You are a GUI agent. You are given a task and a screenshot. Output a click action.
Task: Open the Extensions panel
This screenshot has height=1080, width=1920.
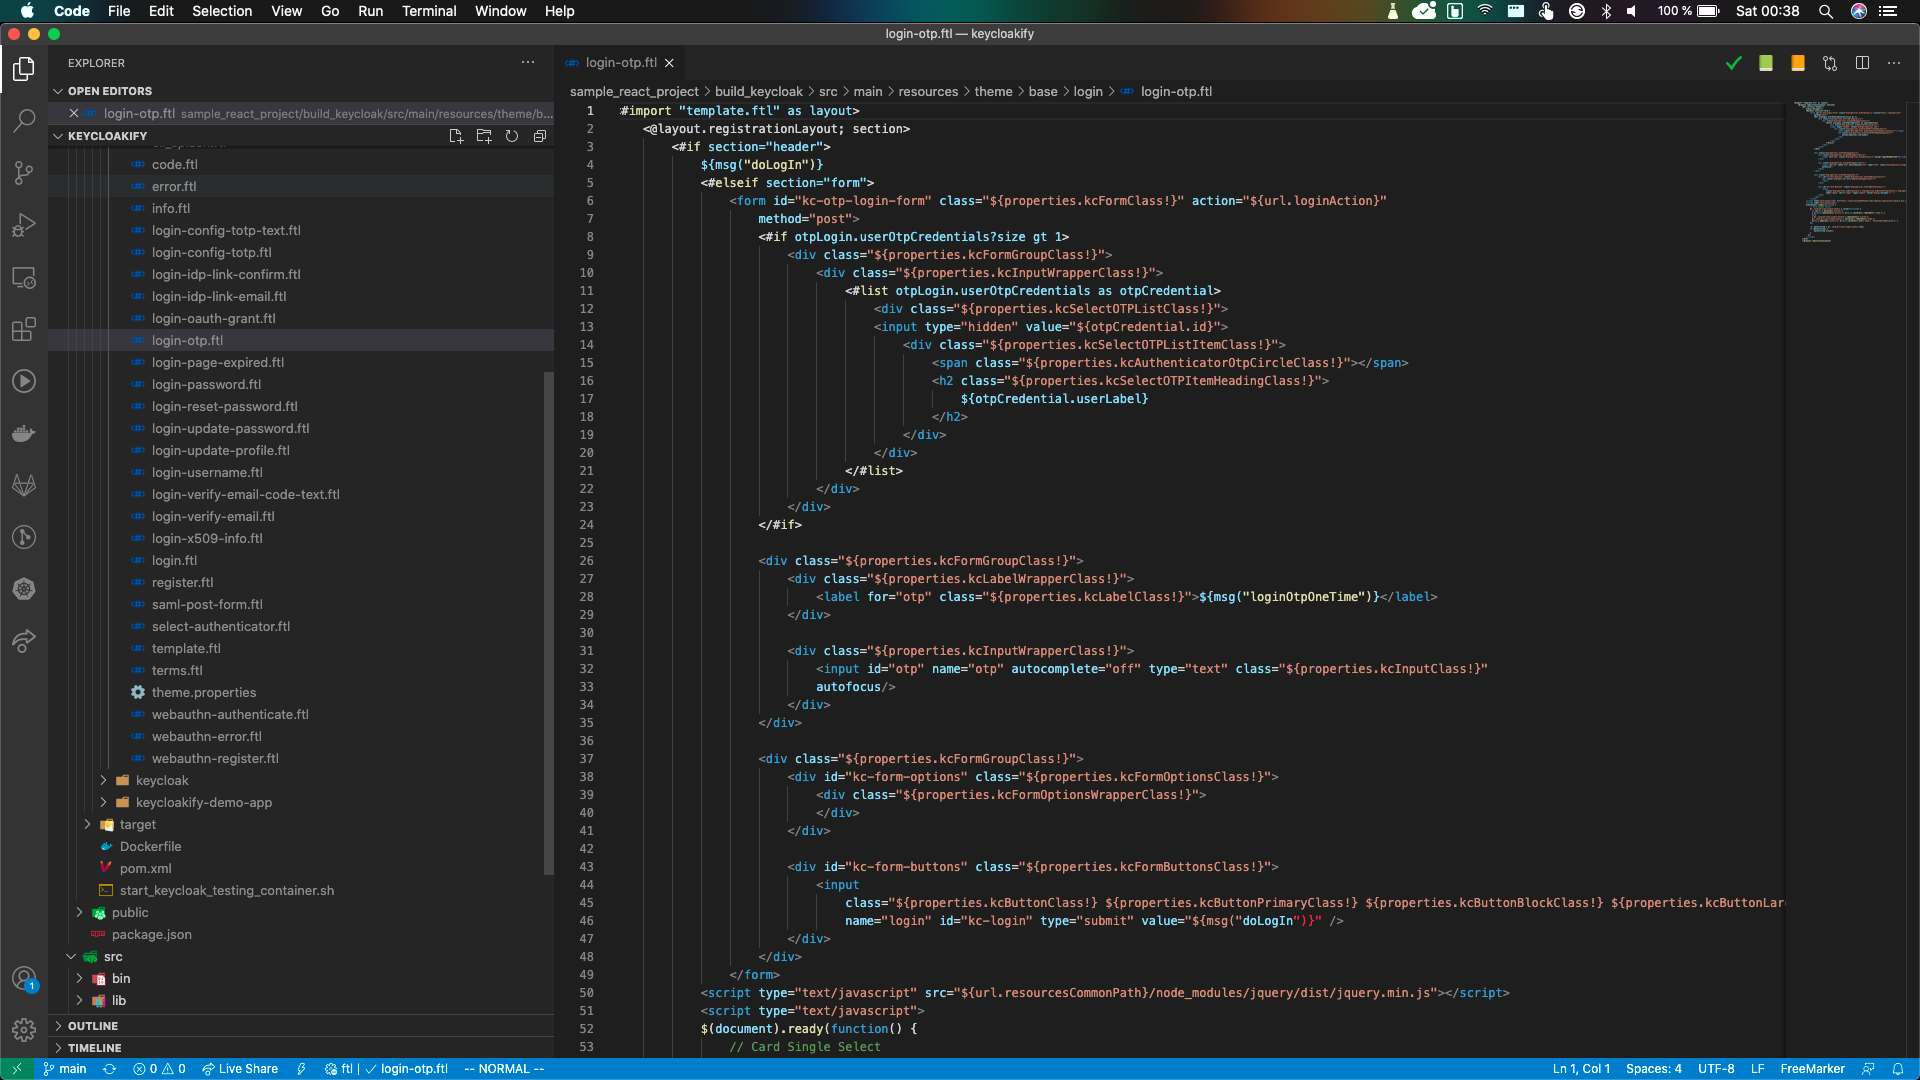click(x=24, y=329)
